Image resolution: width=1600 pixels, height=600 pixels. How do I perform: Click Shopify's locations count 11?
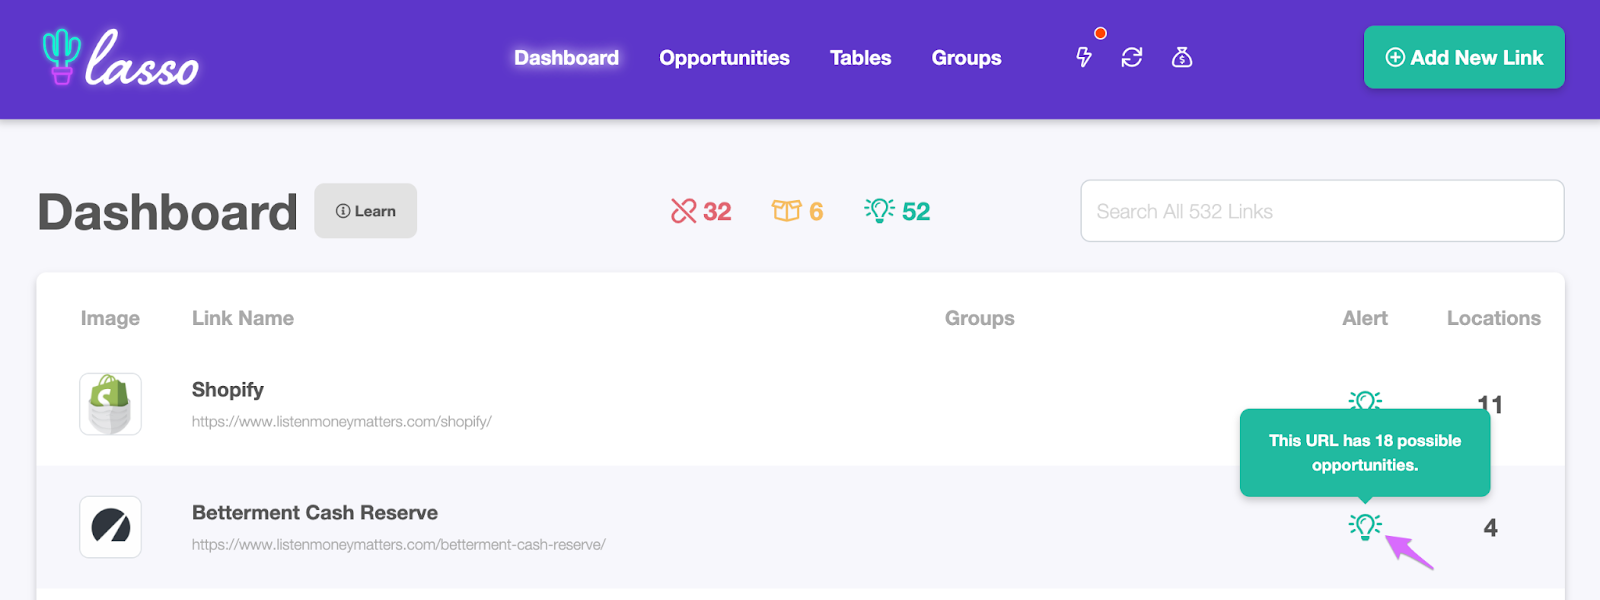[x=1490, y=403]
